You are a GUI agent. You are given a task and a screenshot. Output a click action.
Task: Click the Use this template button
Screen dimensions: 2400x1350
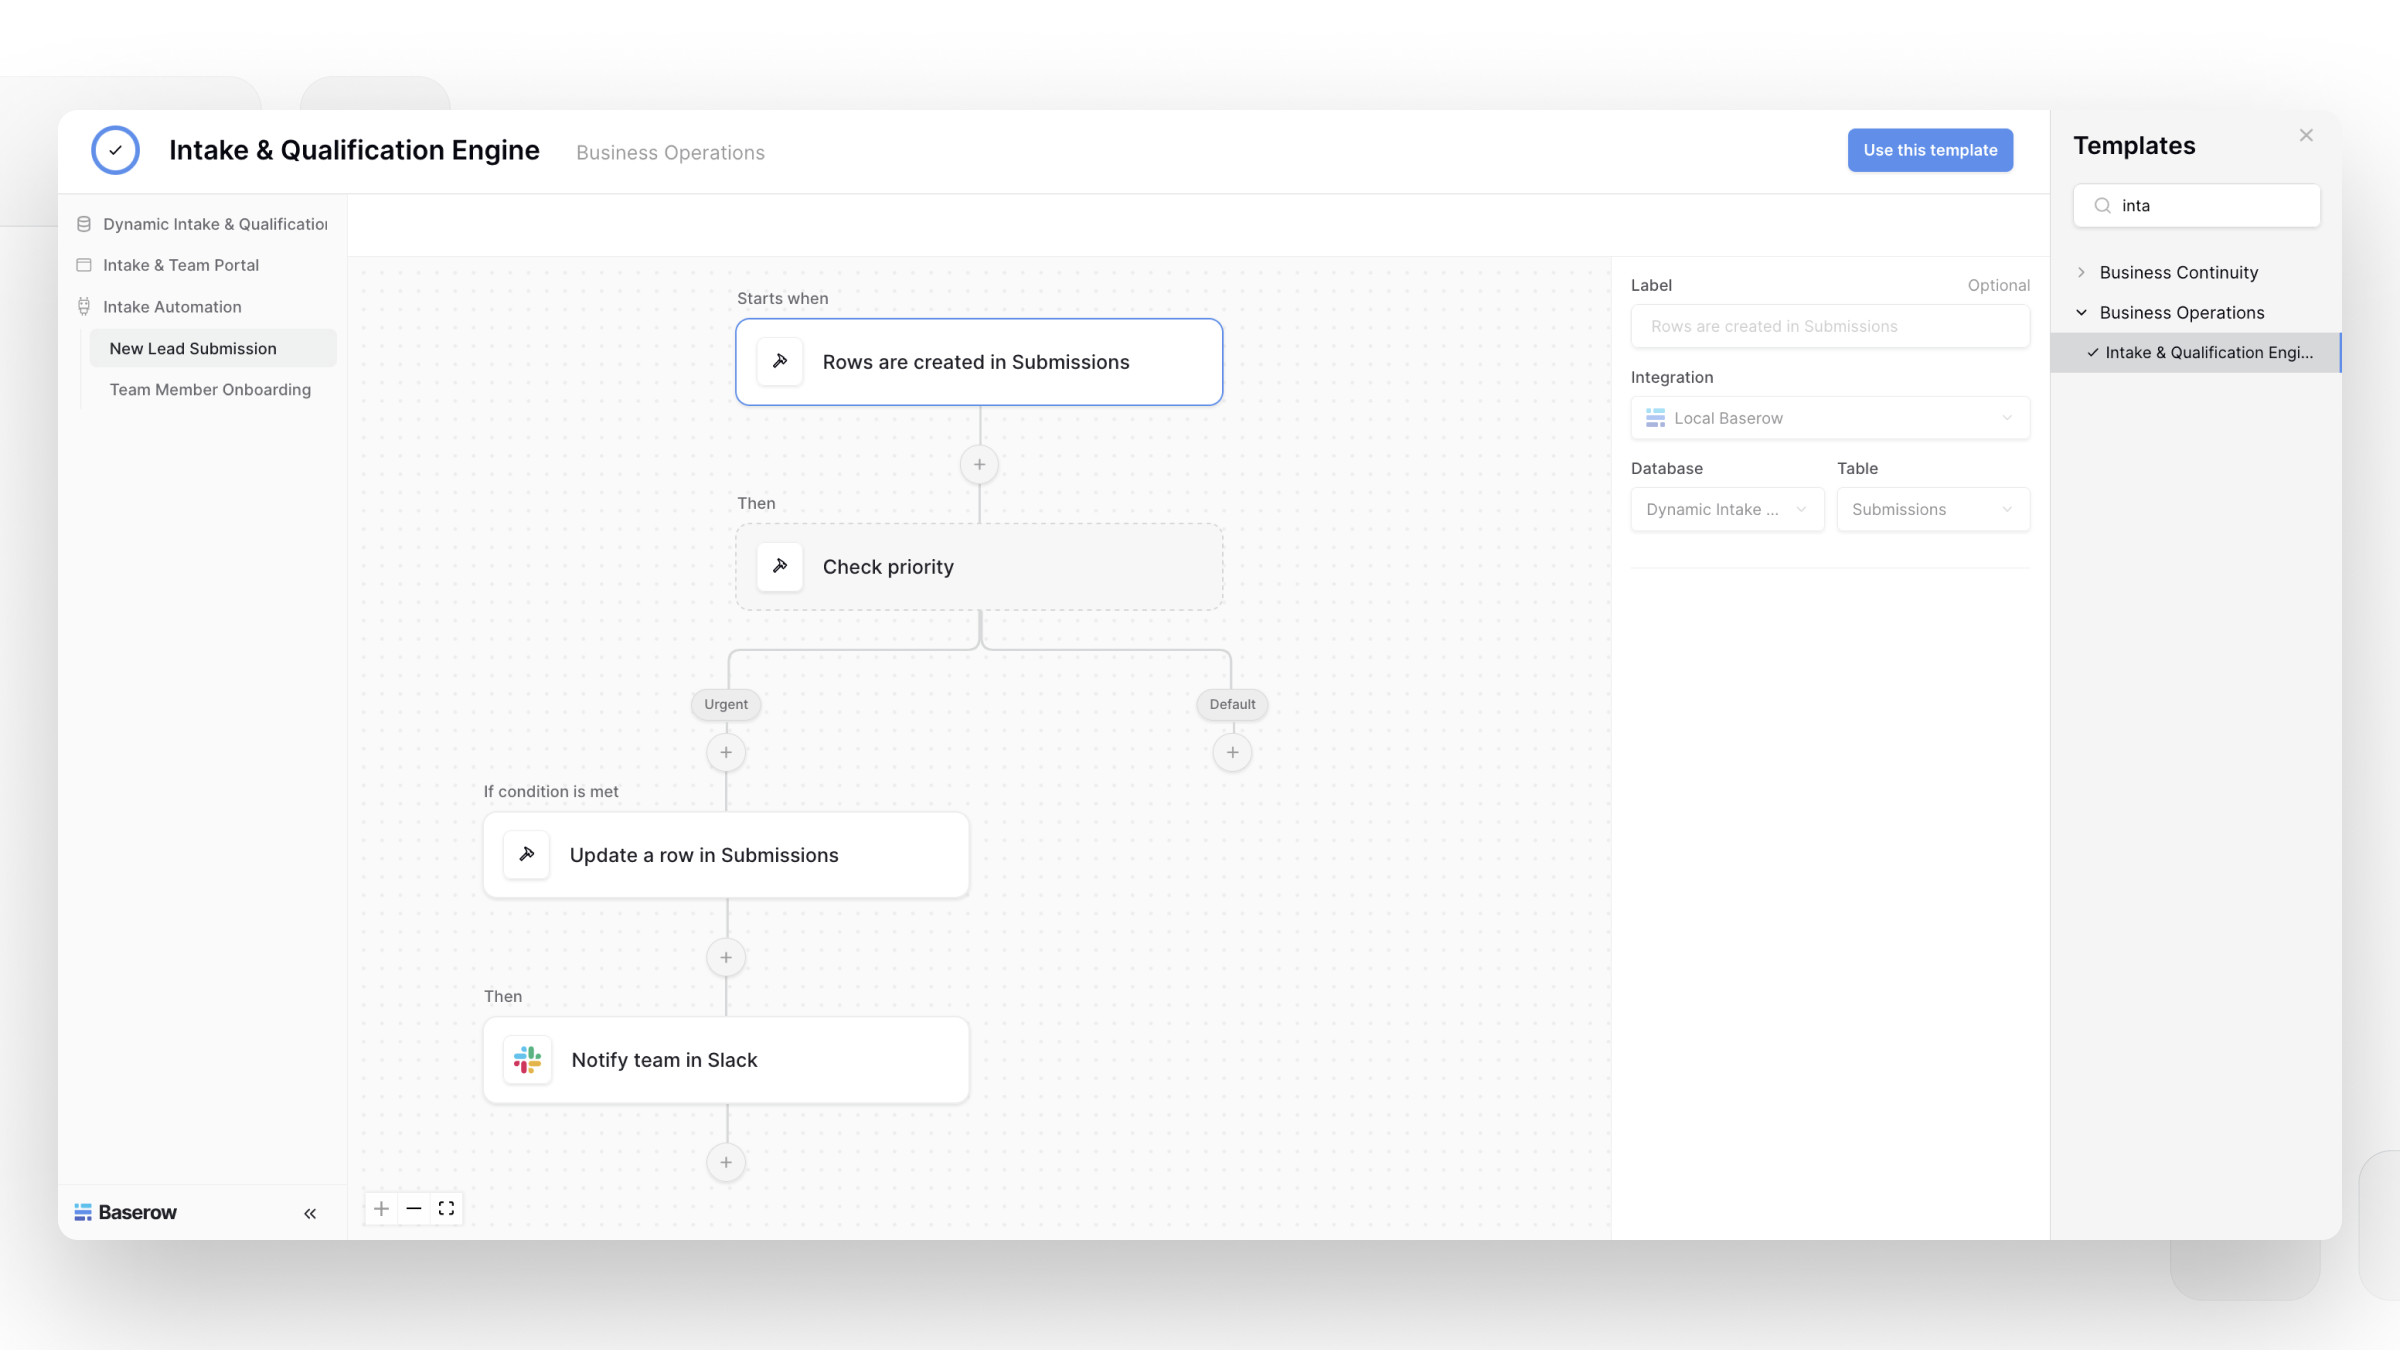(x=1929, y=150)
